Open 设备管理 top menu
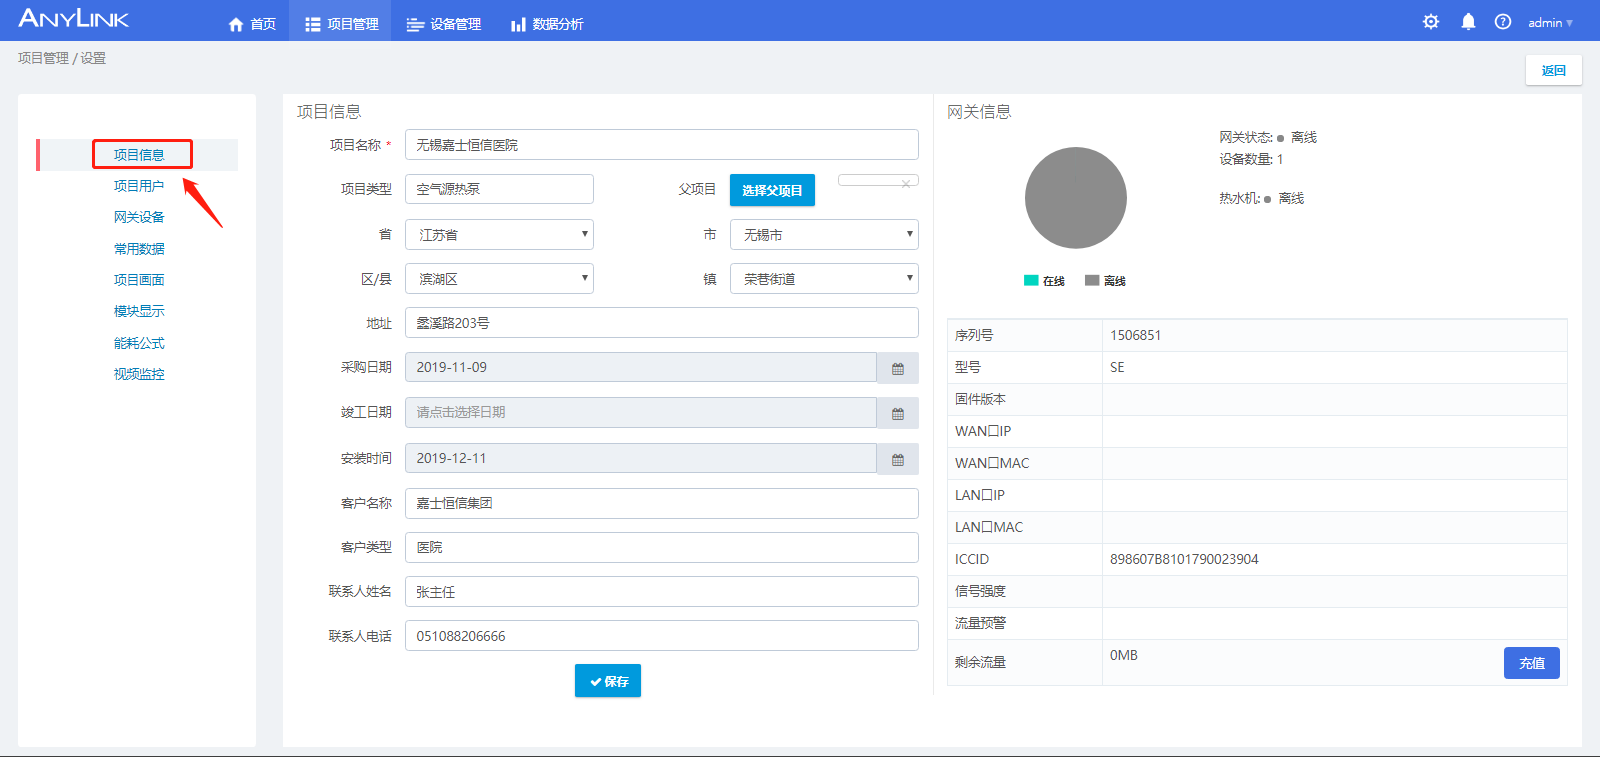The width and height of the screenshot is (1600, 757). pos(444,23)
